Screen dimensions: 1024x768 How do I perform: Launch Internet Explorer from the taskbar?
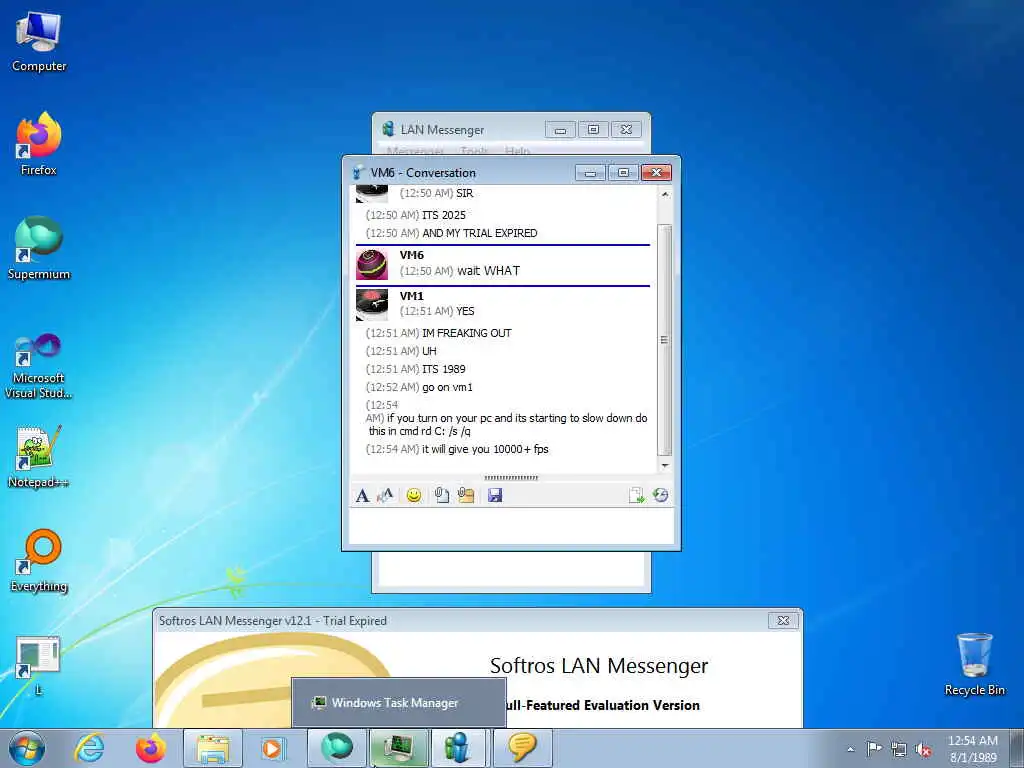[89, 748]
